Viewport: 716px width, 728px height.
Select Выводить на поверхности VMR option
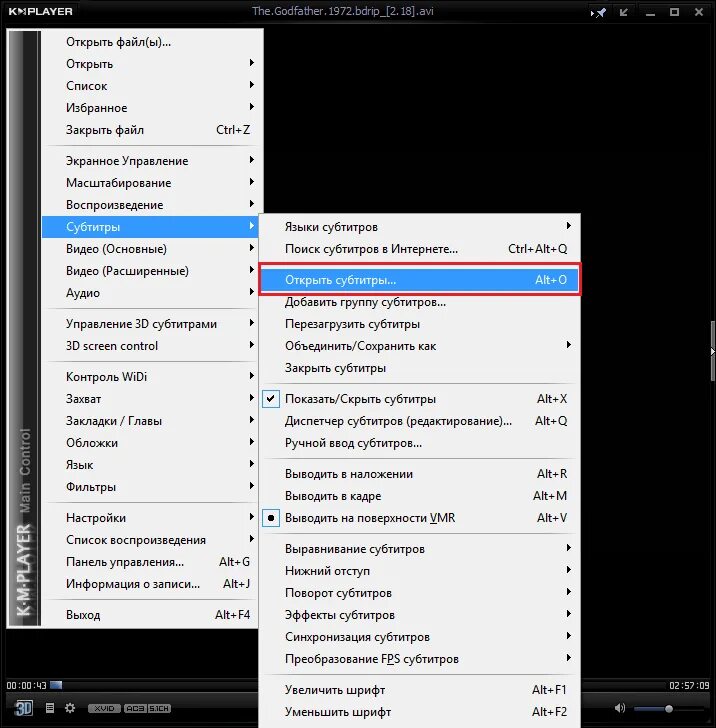(419, 518)
